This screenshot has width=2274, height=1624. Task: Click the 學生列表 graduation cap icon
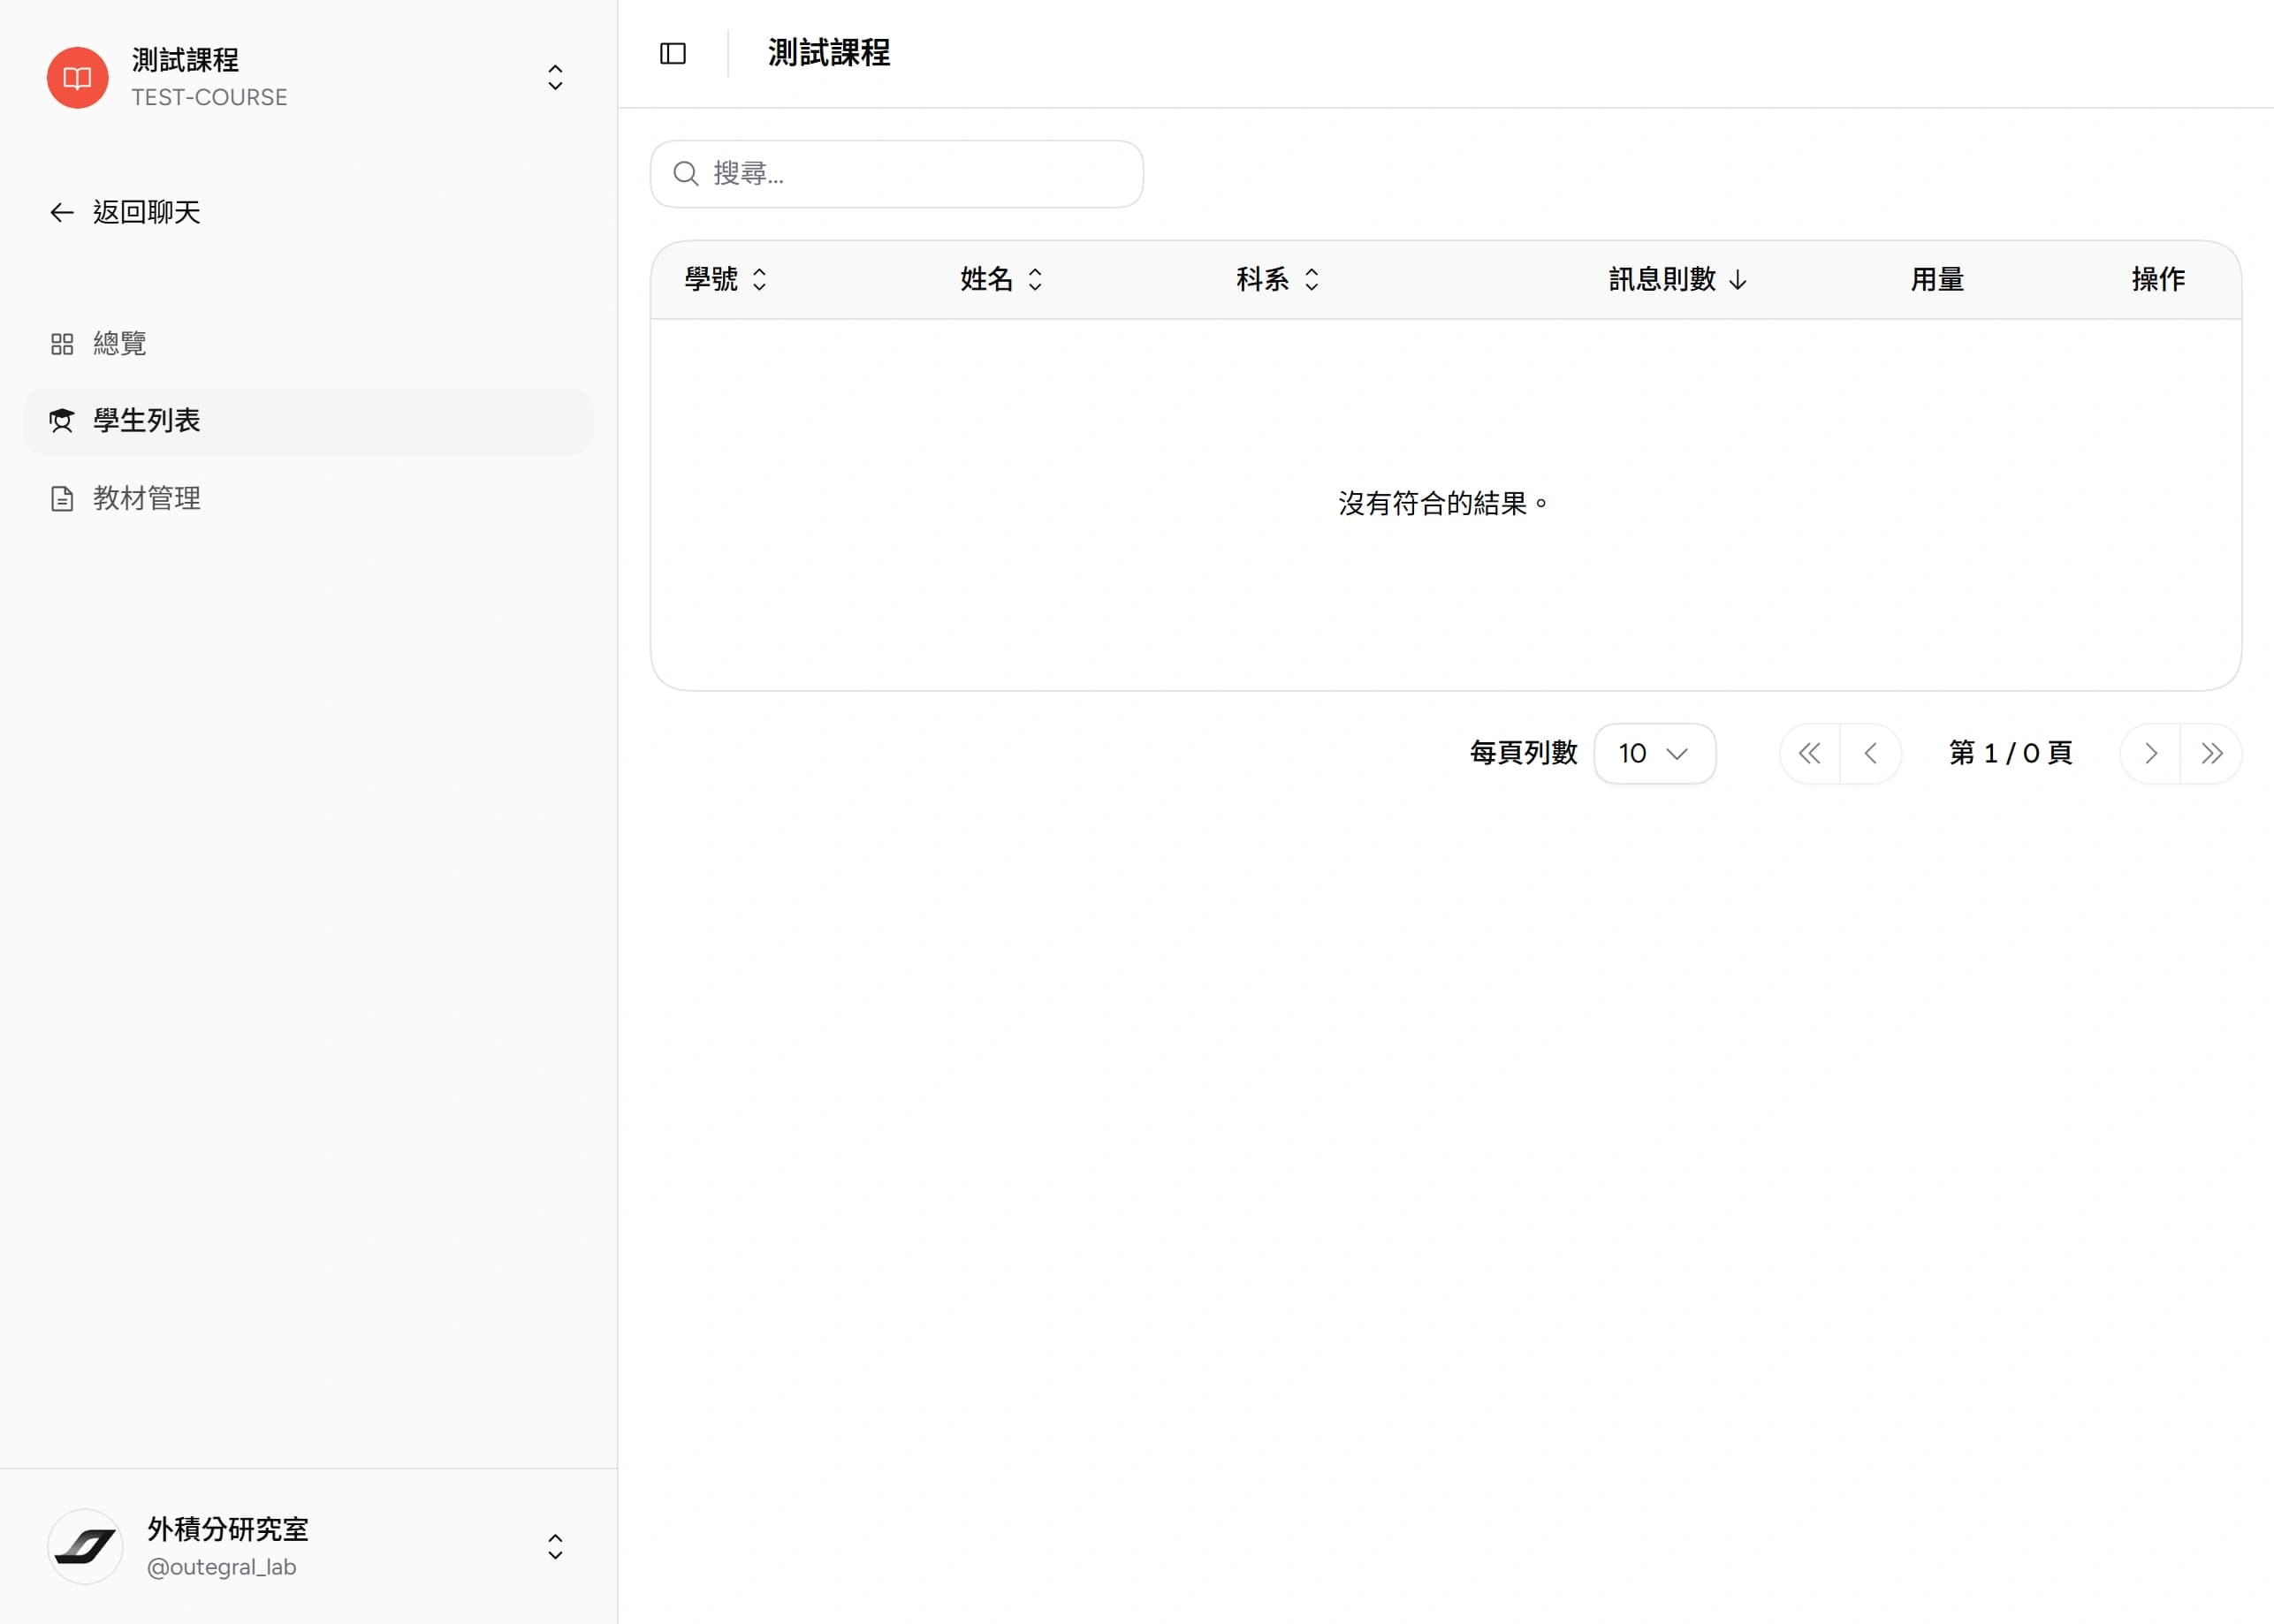point(62,421)
